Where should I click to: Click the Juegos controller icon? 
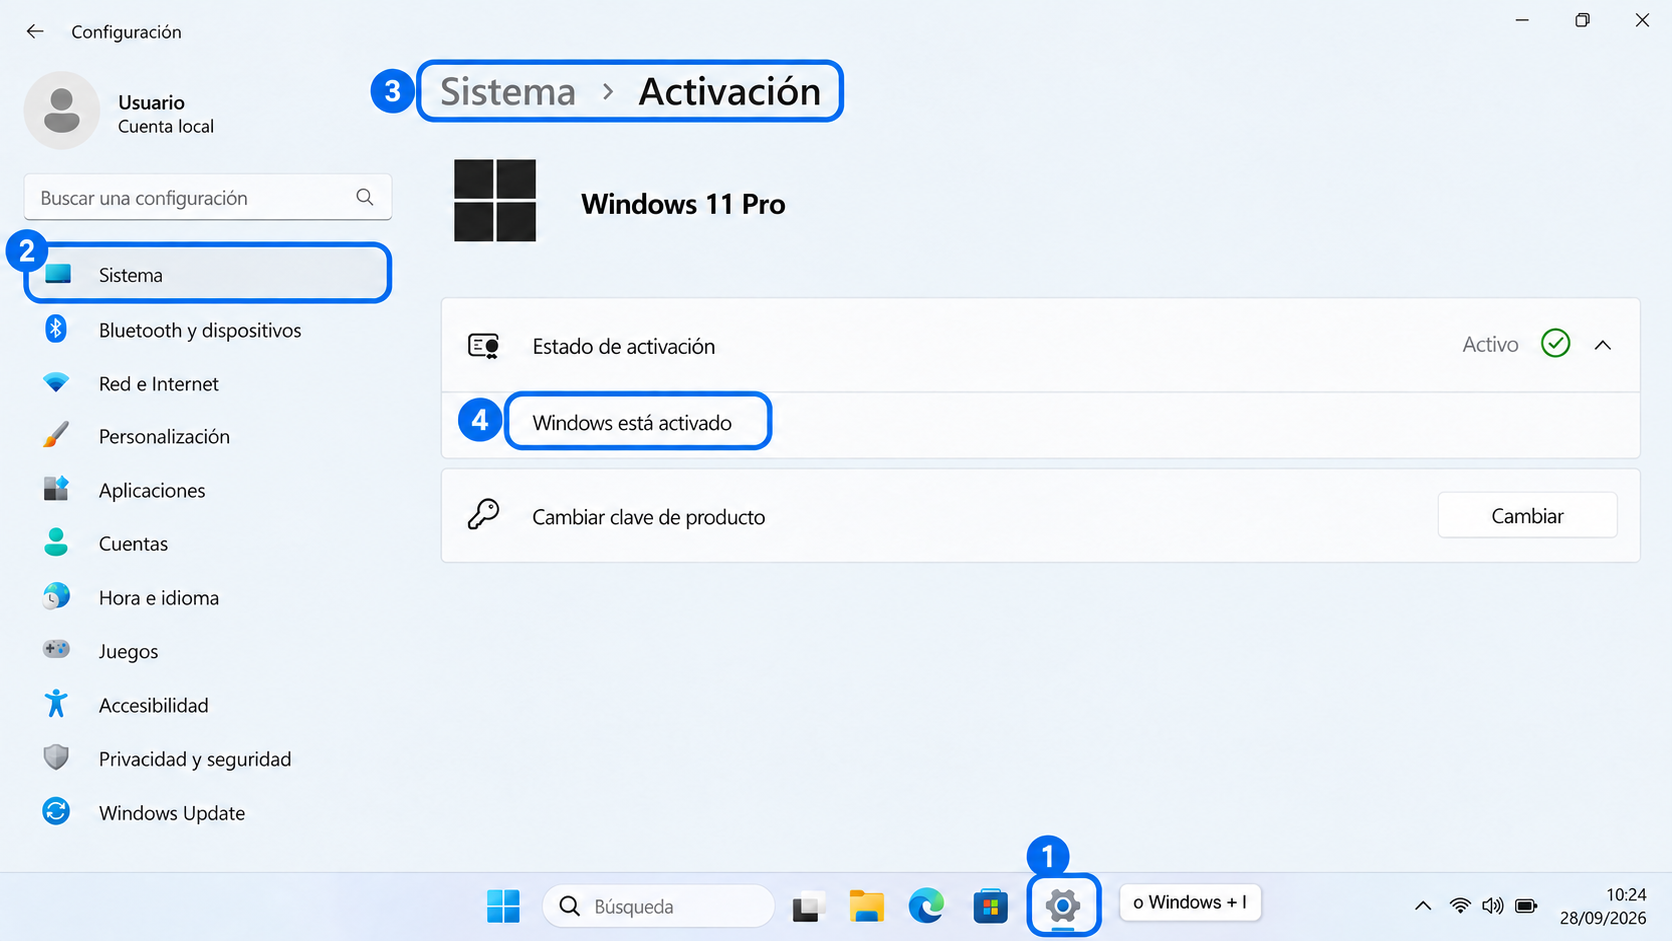tap(56, 650)
